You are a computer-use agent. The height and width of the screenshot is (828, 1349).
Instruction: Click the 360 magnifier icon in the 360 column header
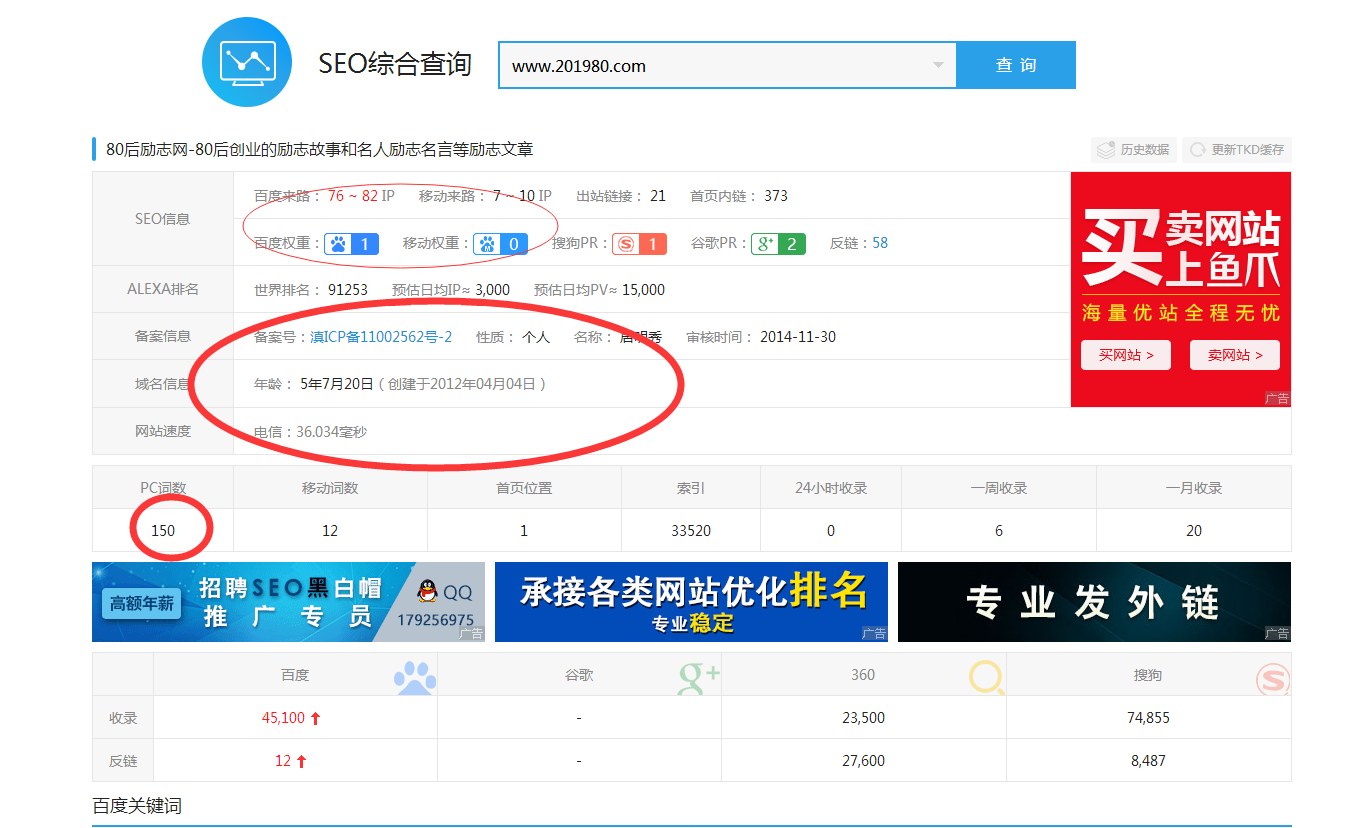[x=987, y=676]
